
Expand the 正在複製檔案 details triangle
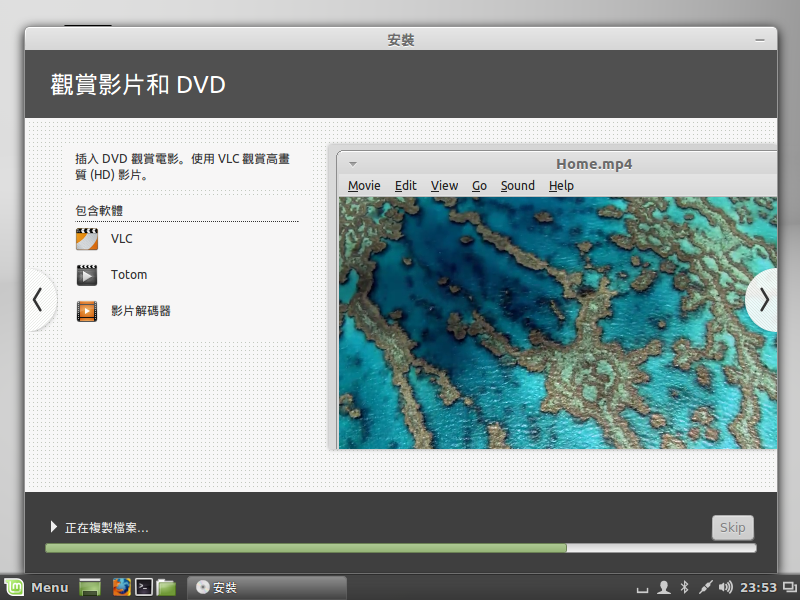(x=54, y=527)
